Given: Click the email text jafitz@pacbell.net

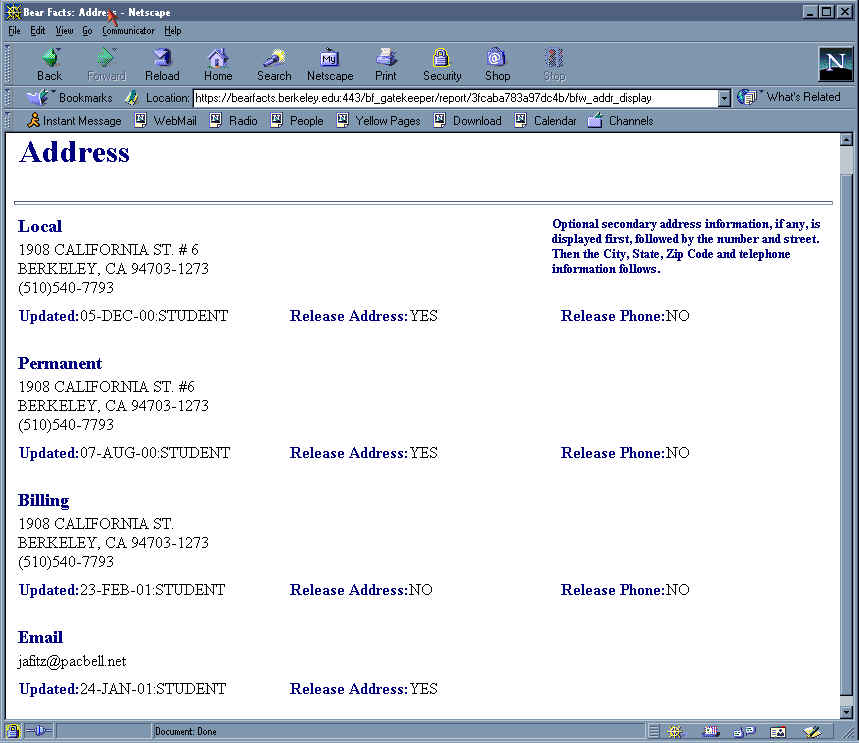Looking at the screenshot, I should coord(72,661).
